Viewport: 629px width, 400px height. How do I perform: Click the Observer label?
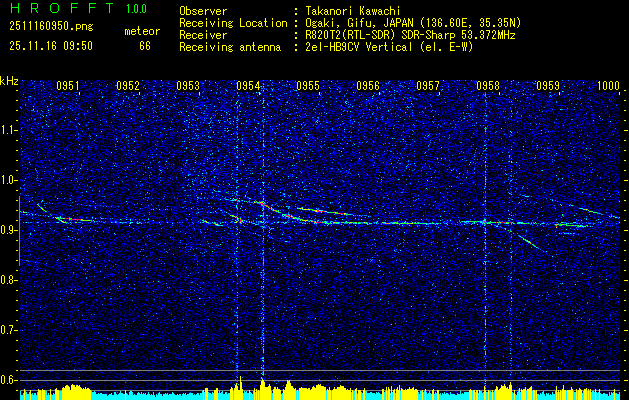[203, 11]
